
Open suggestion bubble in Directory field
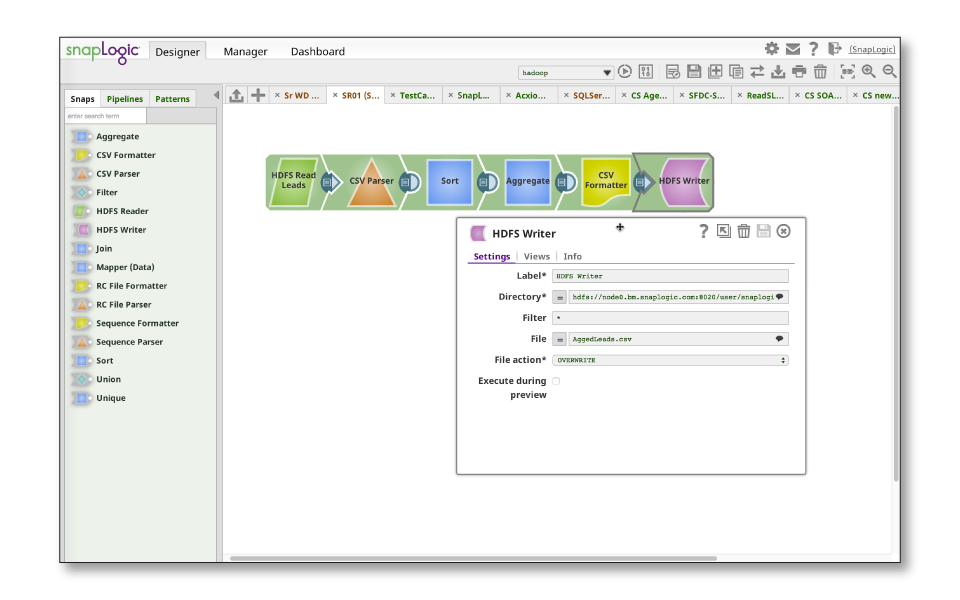point(779,297)
